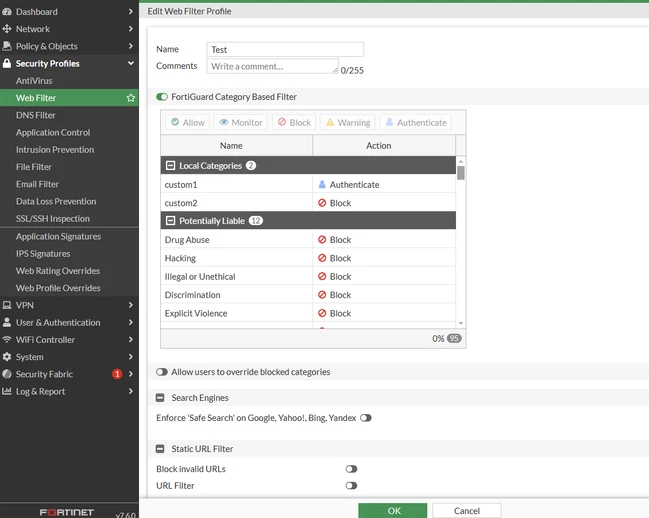The height and width of the screenshot is (518, 649).
Task: Click the Dashboard gauge icon in sidebar
Action: point(7,12)
